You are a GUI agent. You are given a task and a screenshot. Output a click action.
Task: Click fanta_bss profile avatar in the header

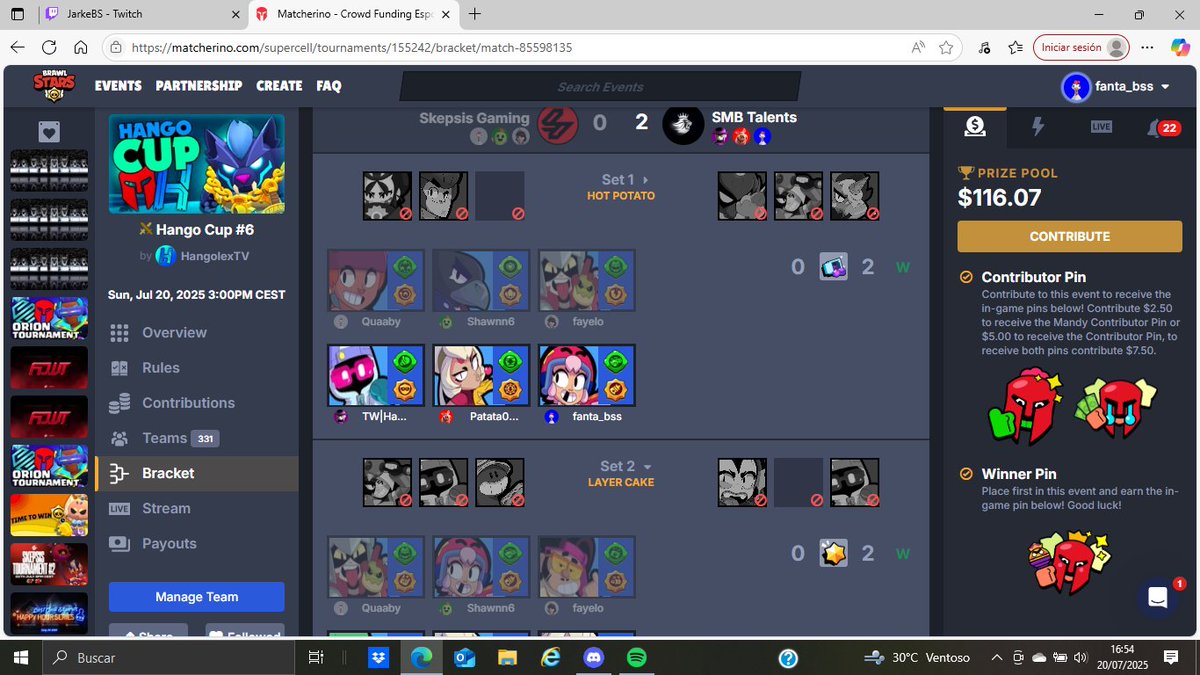point(1075,87)
